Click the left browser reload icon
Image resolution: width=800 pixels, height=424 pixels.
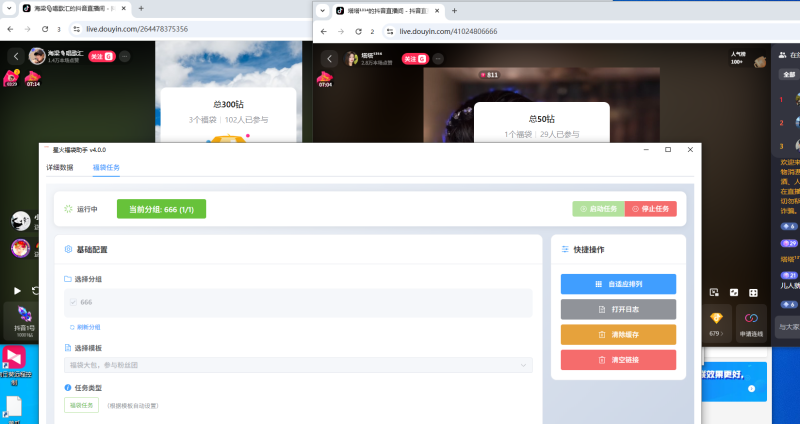[46, 30]
